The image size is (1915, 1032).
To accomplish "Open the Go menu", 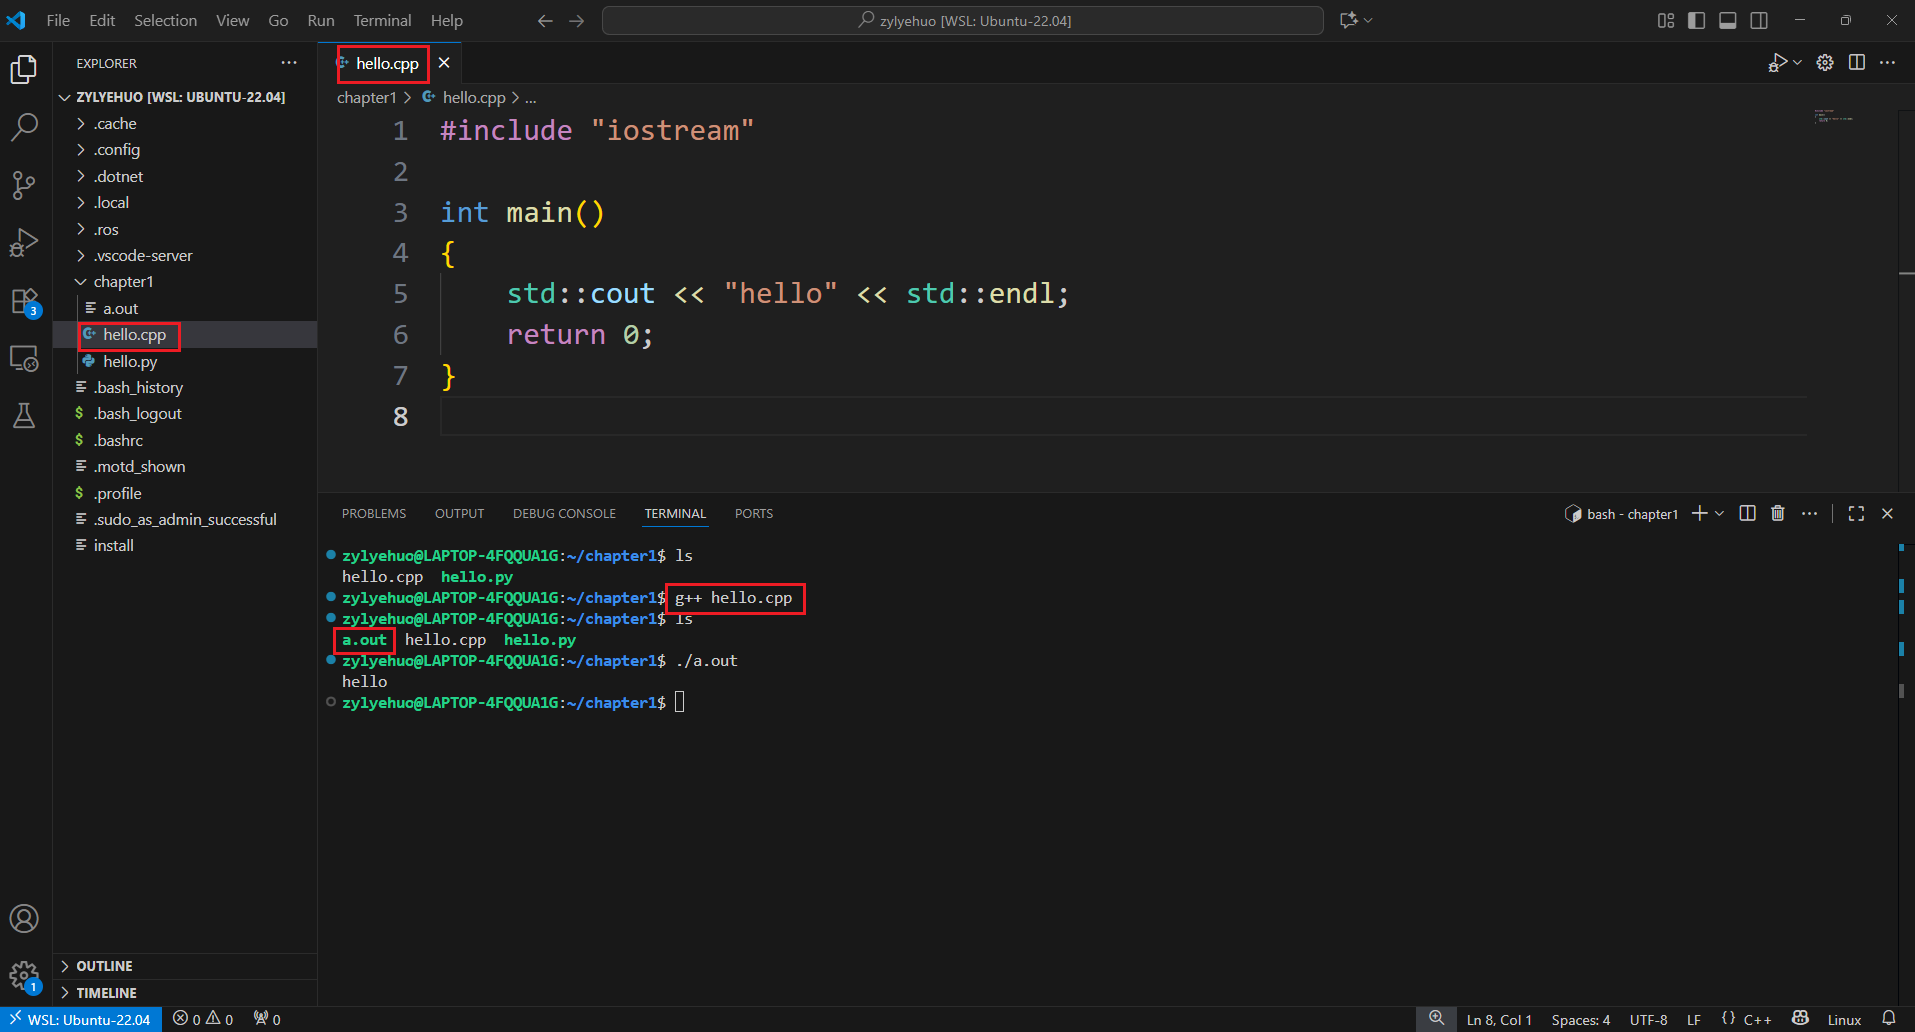I will pos(278,20).
